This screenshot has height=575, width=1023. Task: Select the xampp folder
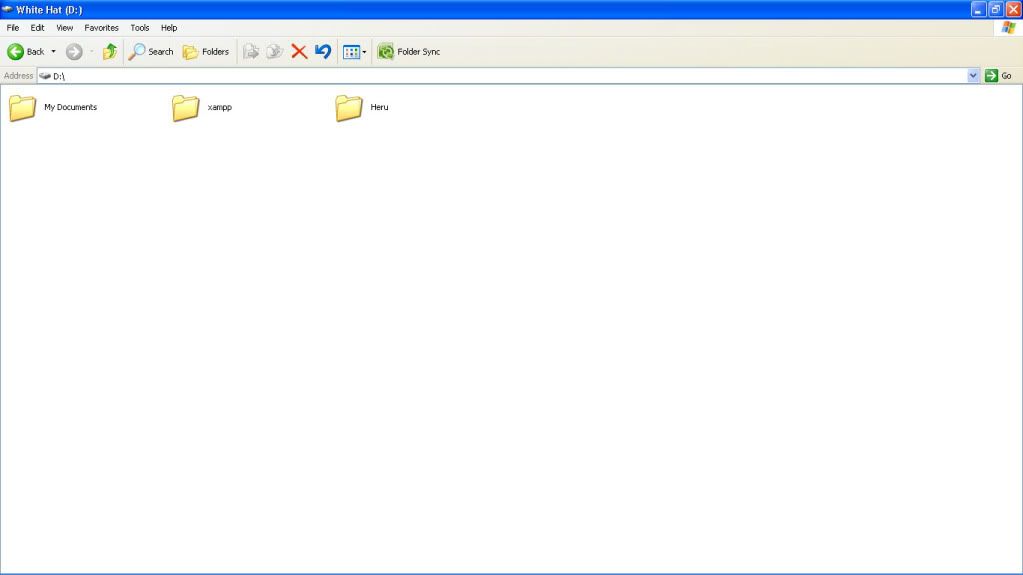[187, 108]
